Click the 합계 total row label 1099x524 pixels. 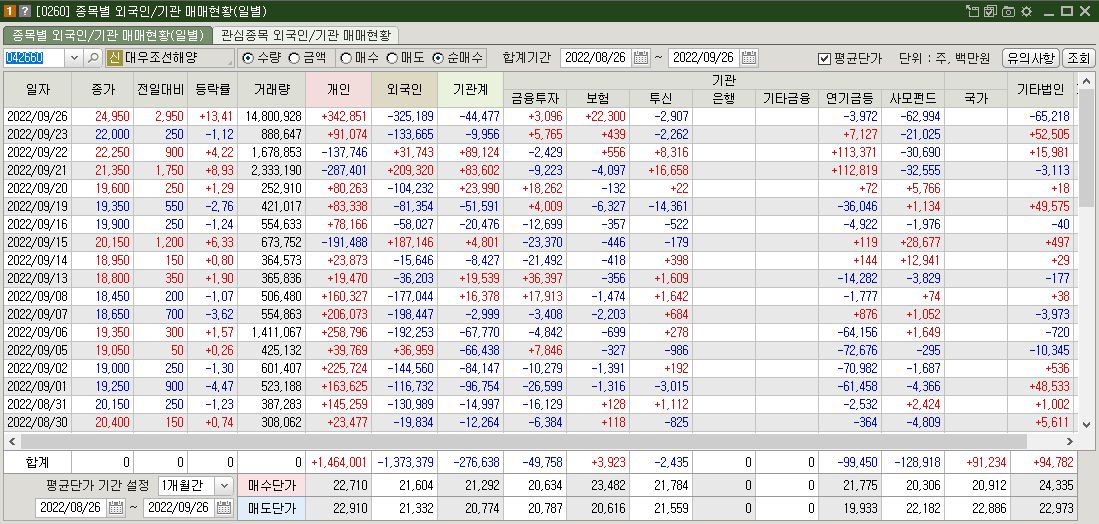coord(37,462)
